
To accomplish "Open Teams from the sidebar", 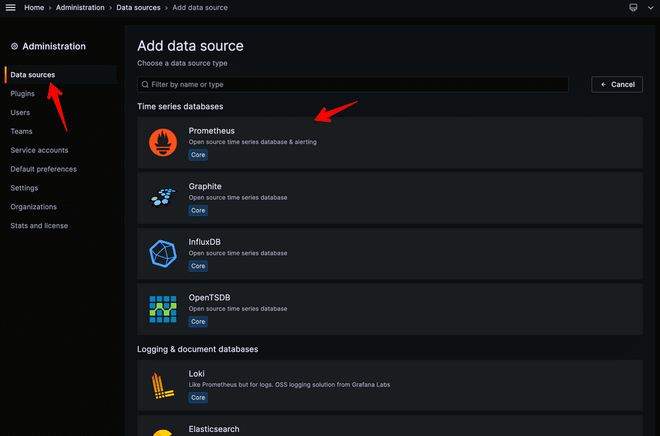I will coord(21,131).
